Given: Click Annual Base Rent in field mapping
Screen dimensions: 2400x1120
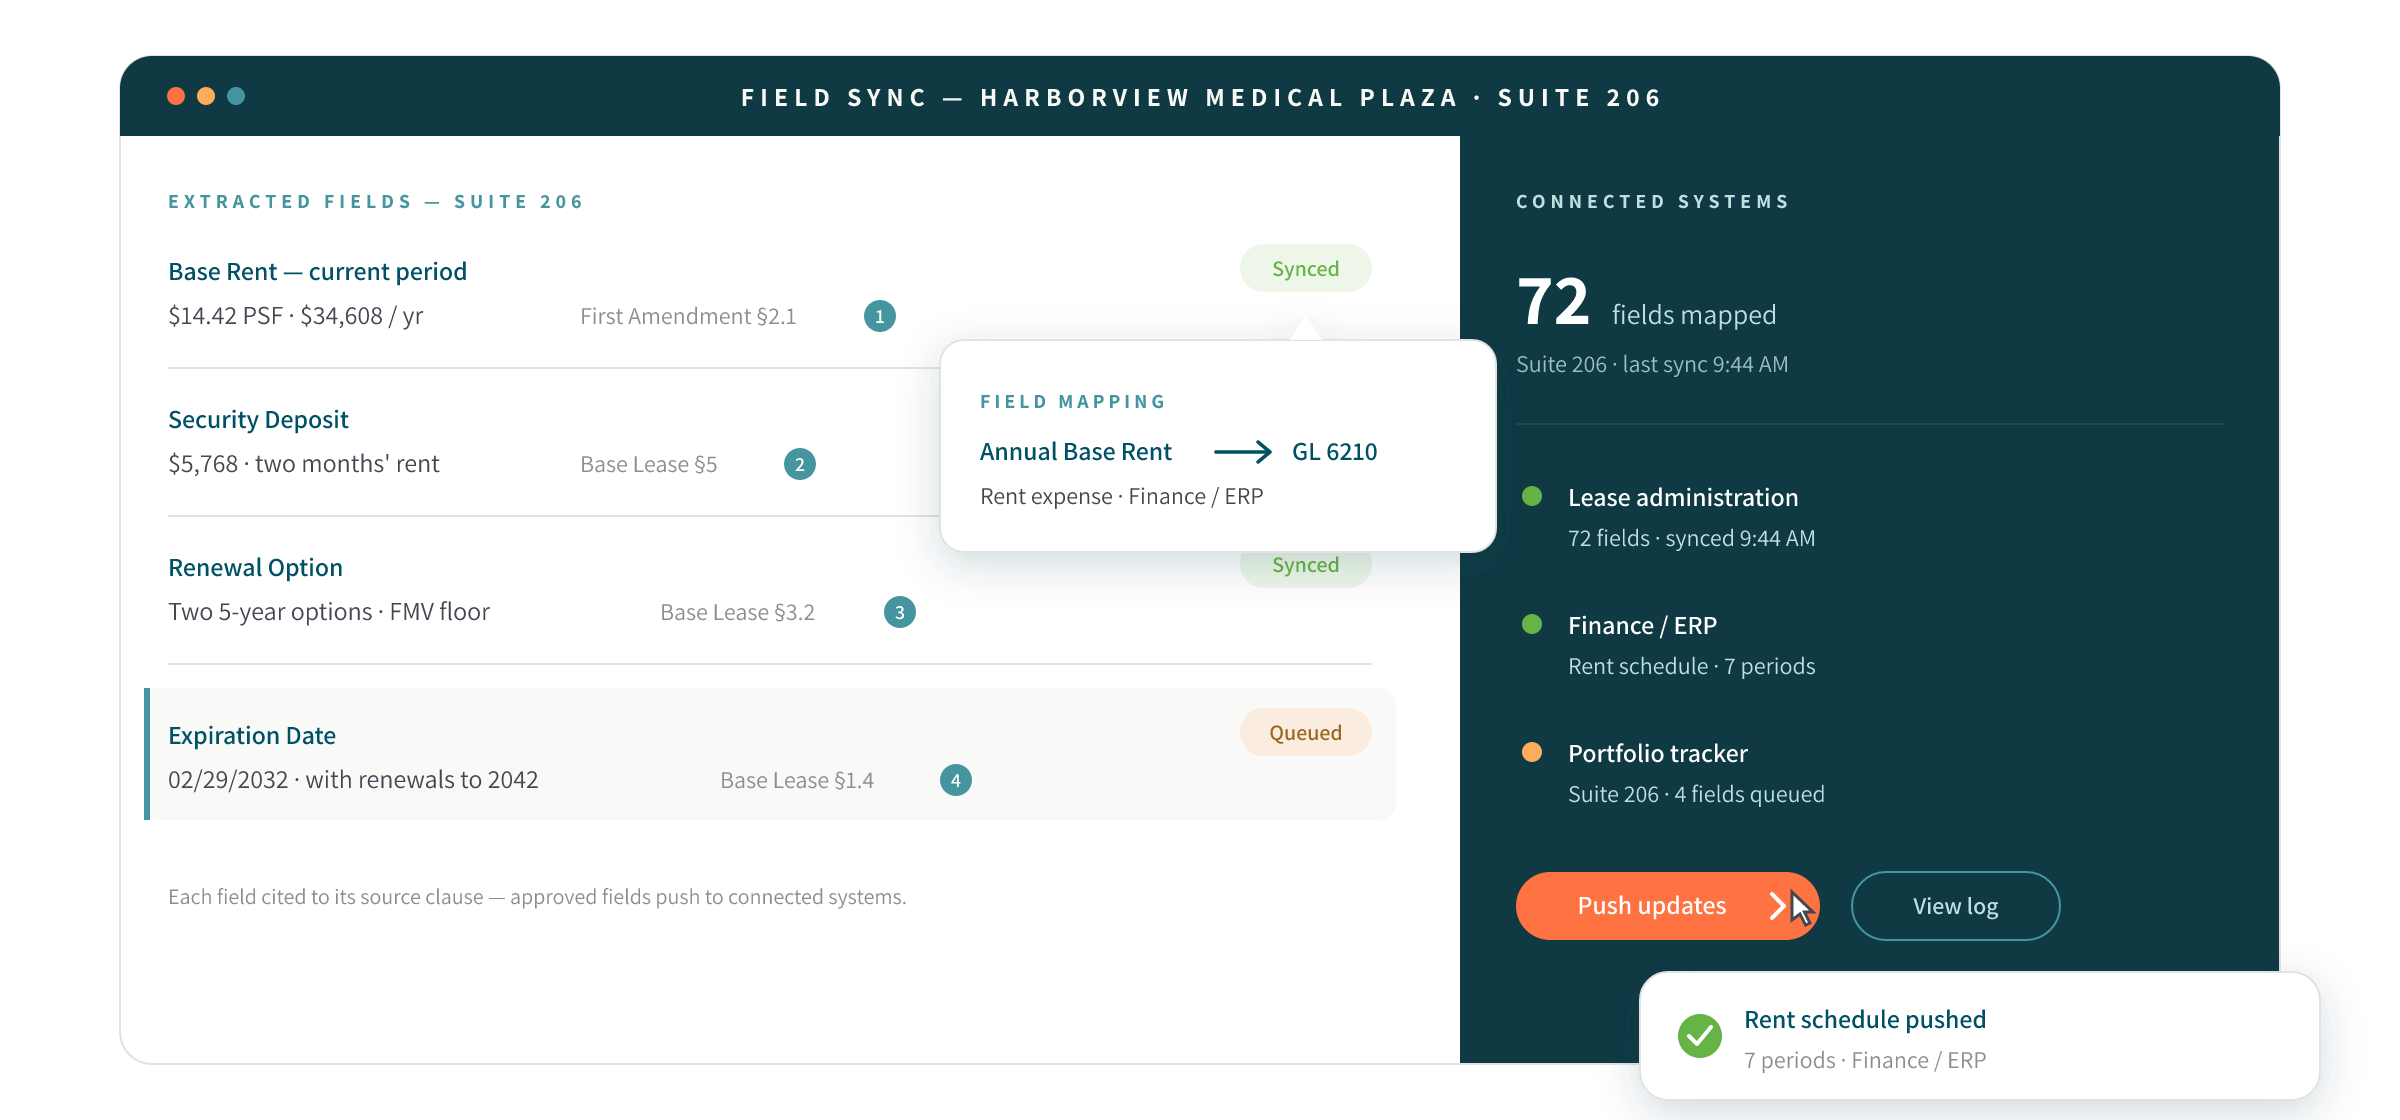Looking at the screenshot, I should click(1075, 452).
